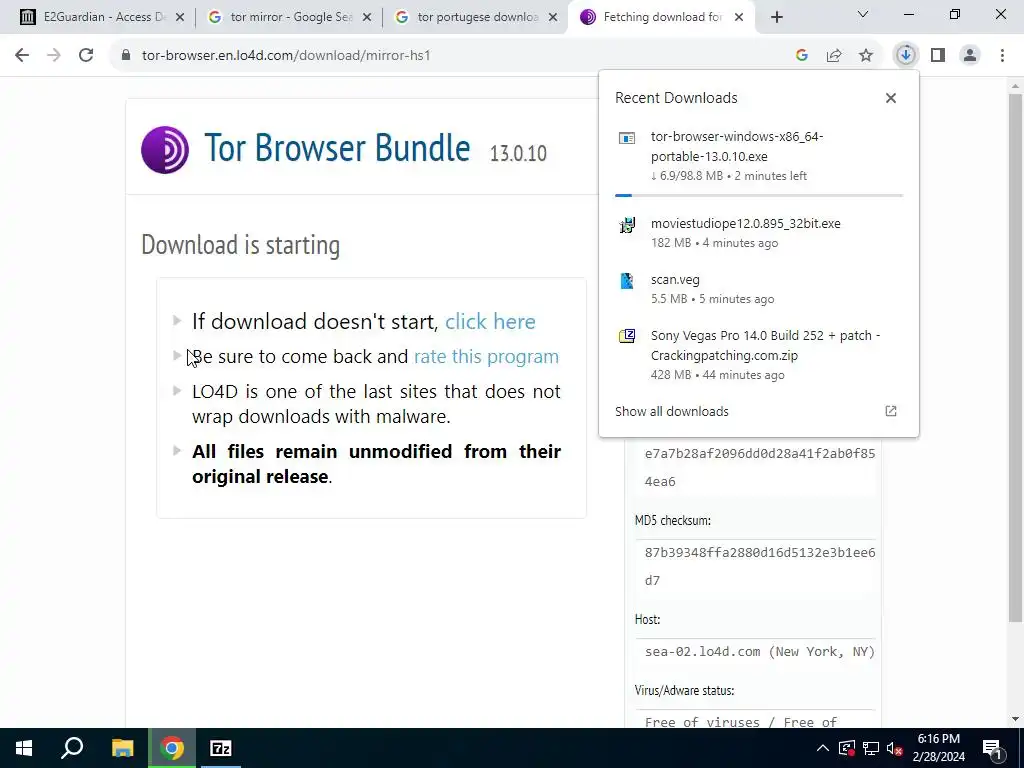1024x768 pixels.
Task: Close the Fetching download tab
Action: (739, 18)
